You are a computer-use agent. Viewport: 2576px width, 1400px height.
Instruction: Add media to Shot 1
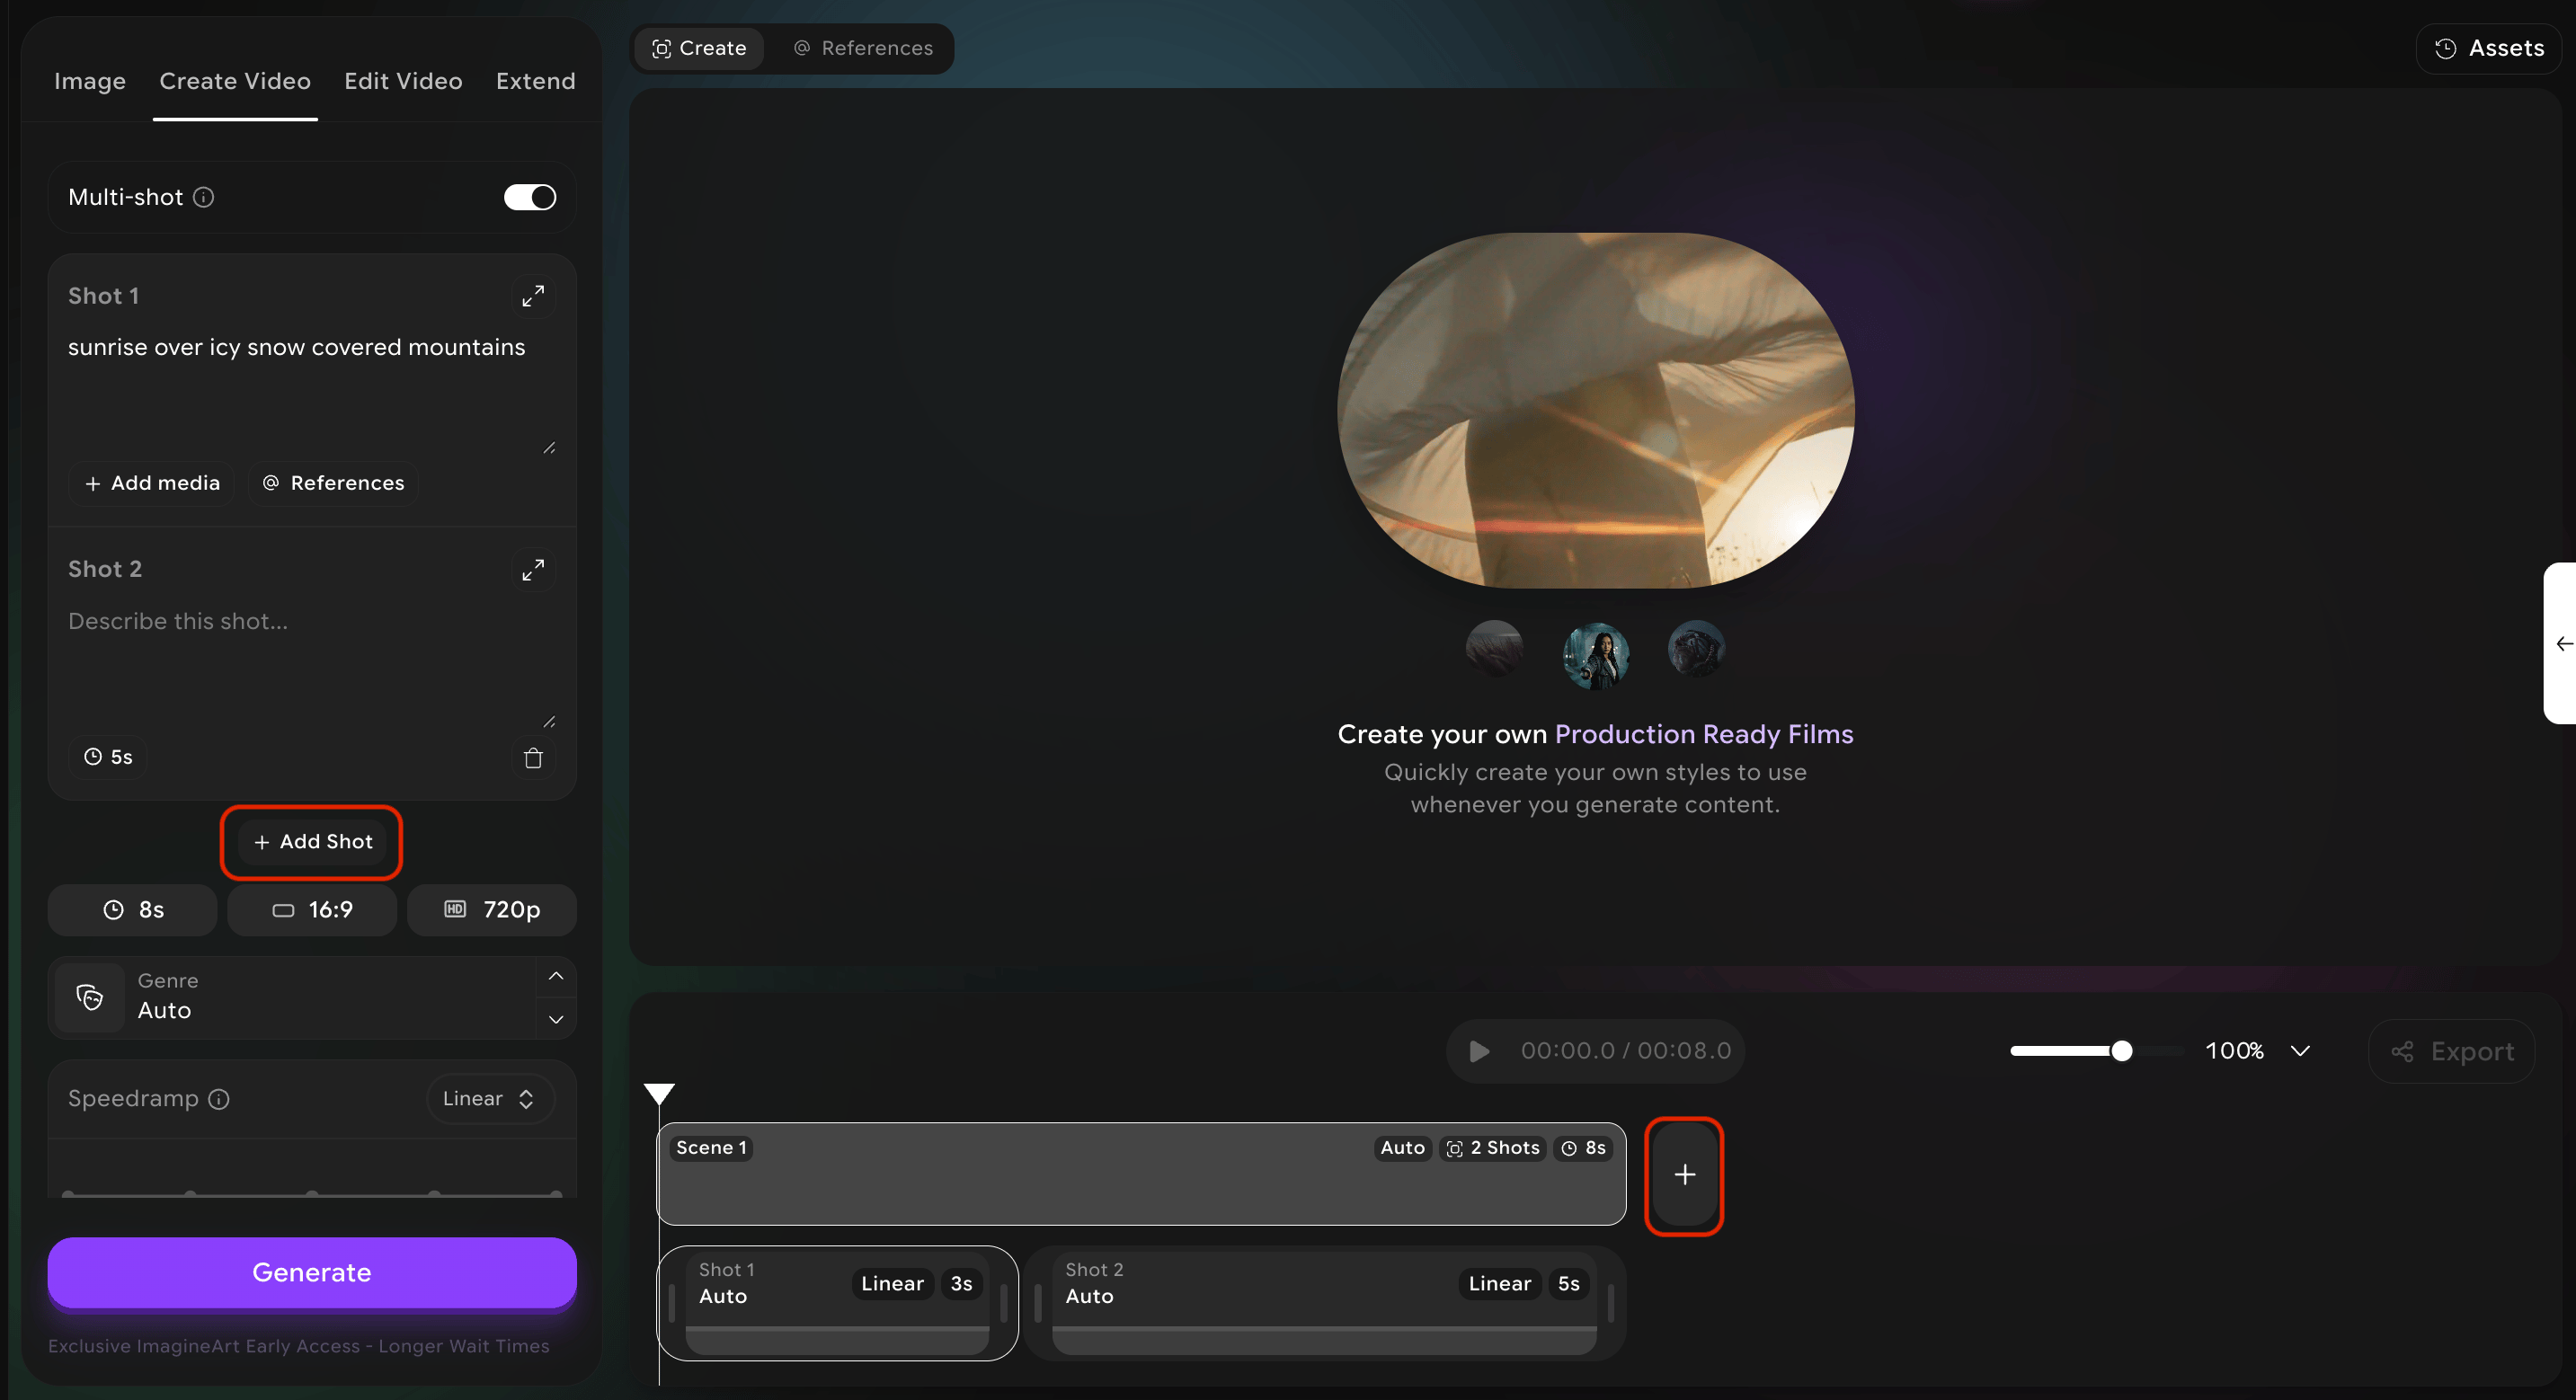pos(152,483)
